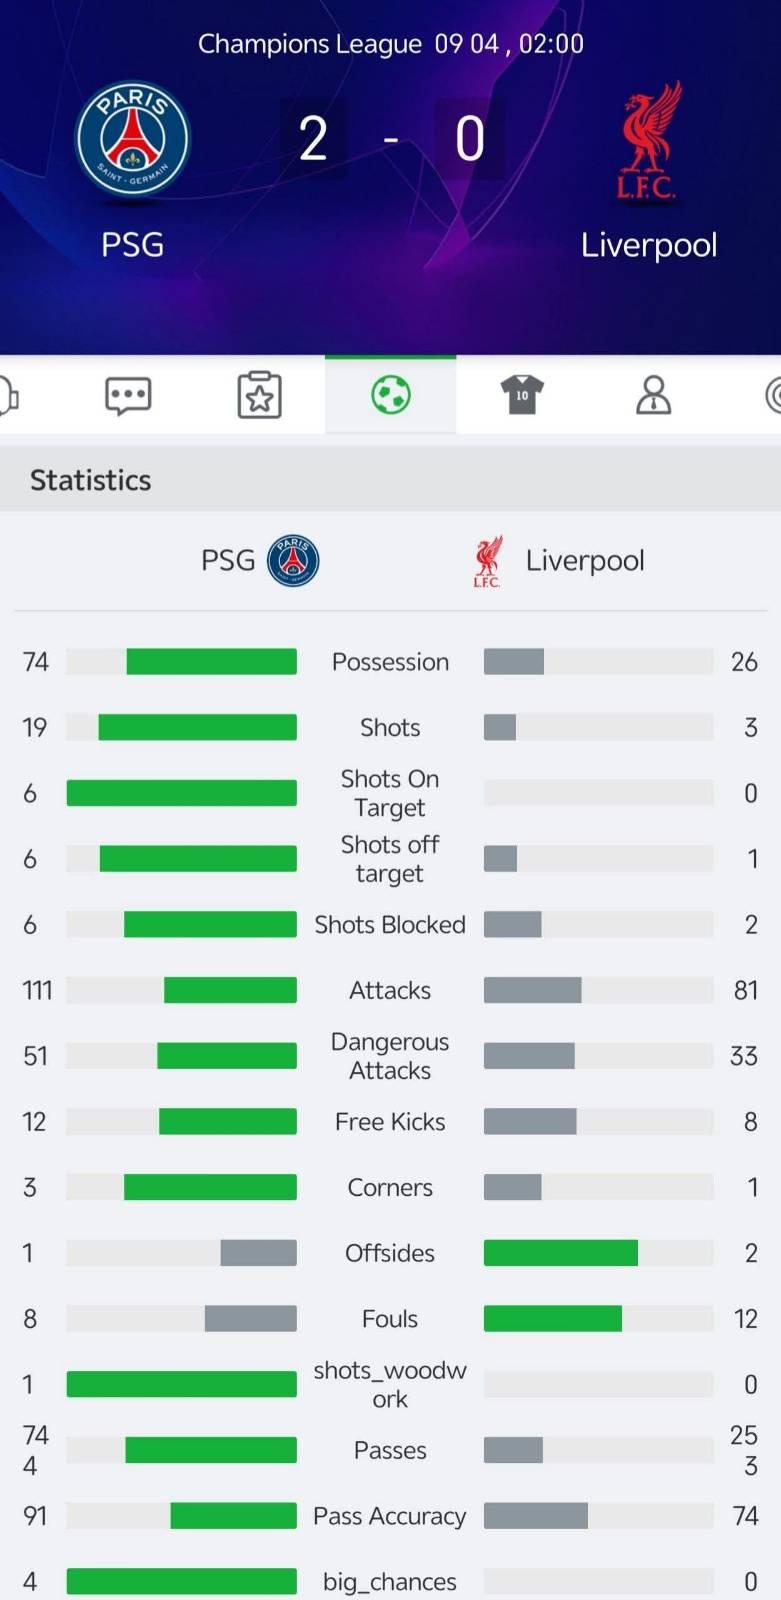Tap the partially visible icon at far right of tab bar
Image resolution: width=781 pixels, height=1600 pixels.
pyautogui.click(x=772, y=396)
